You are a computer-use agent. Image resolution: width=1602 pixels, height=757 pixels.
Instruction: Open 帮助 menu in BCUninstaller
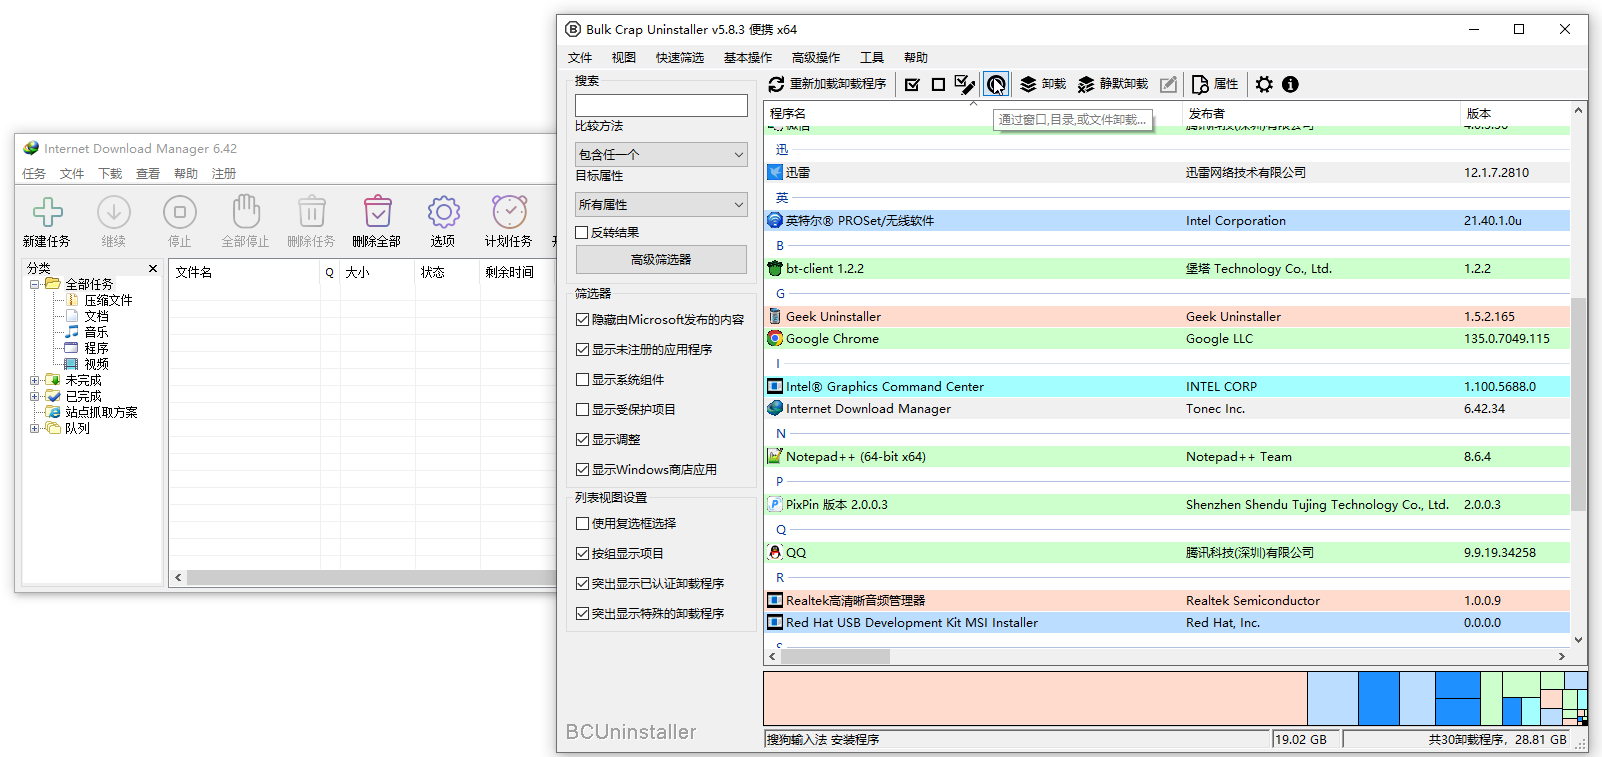916,58
